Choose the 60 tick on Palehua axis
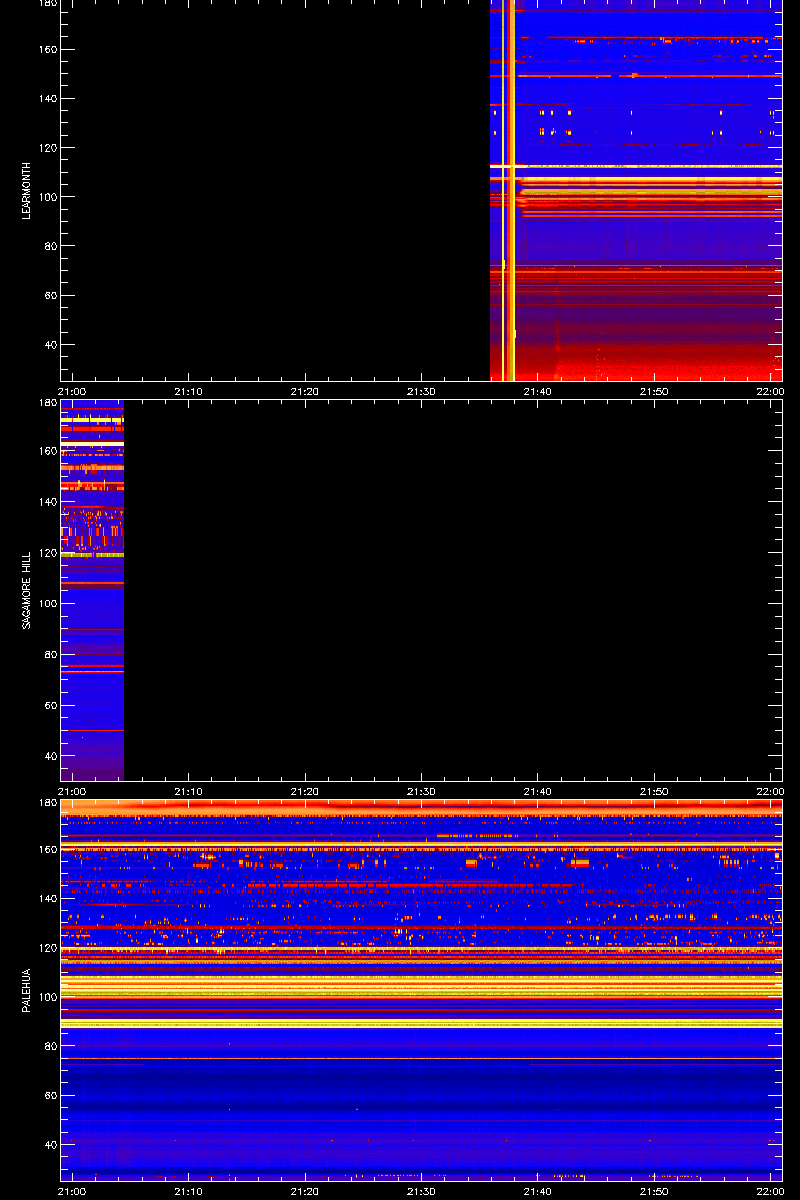 [x=50, y=1096]
